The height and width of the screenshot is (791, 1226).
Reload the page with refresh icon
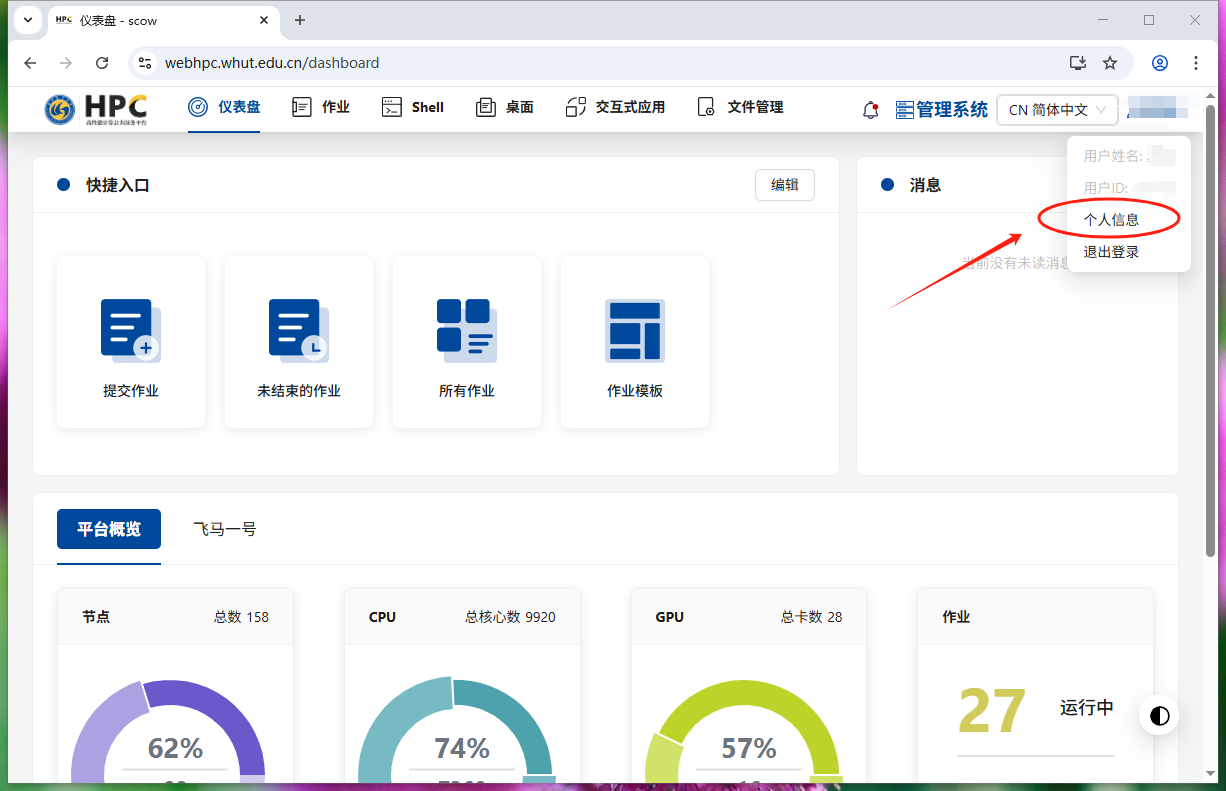point(102,63)
